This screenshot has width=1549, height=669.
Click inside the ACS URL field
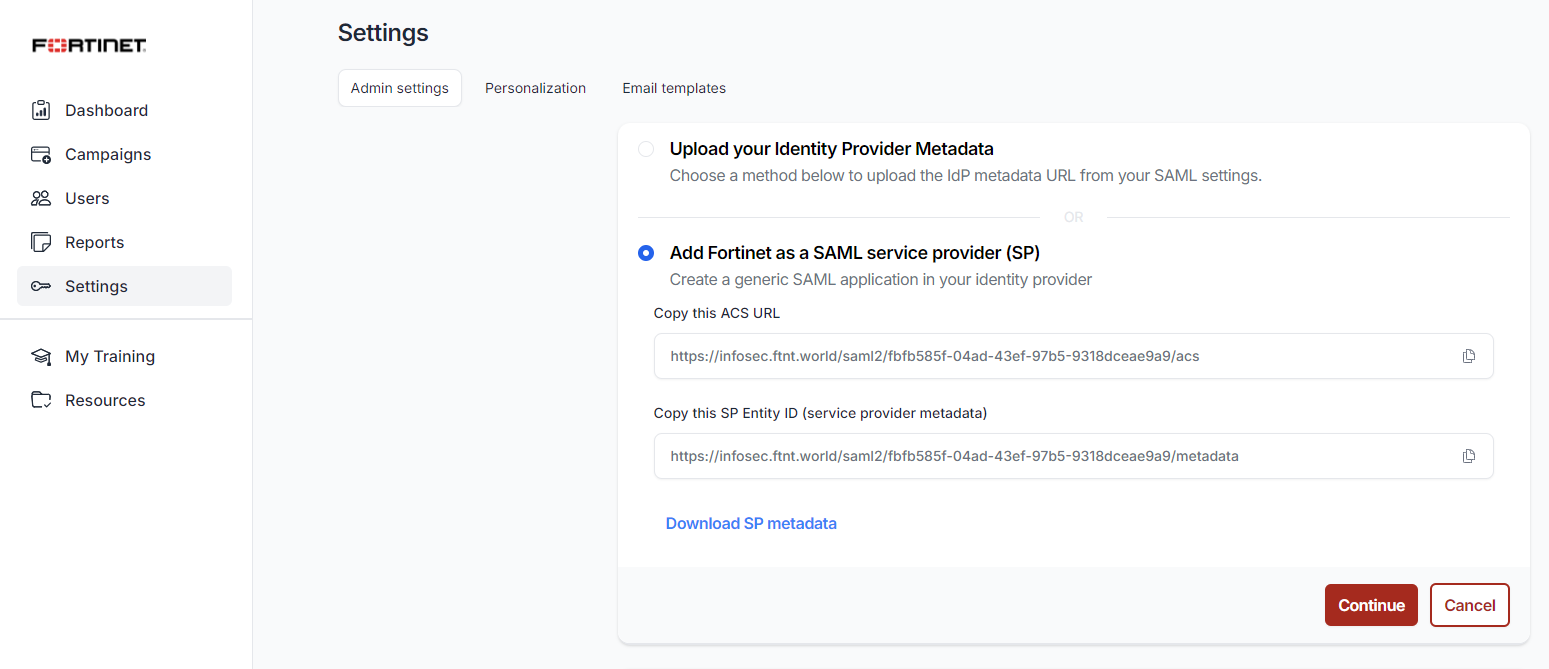(x=1074, y=356)
